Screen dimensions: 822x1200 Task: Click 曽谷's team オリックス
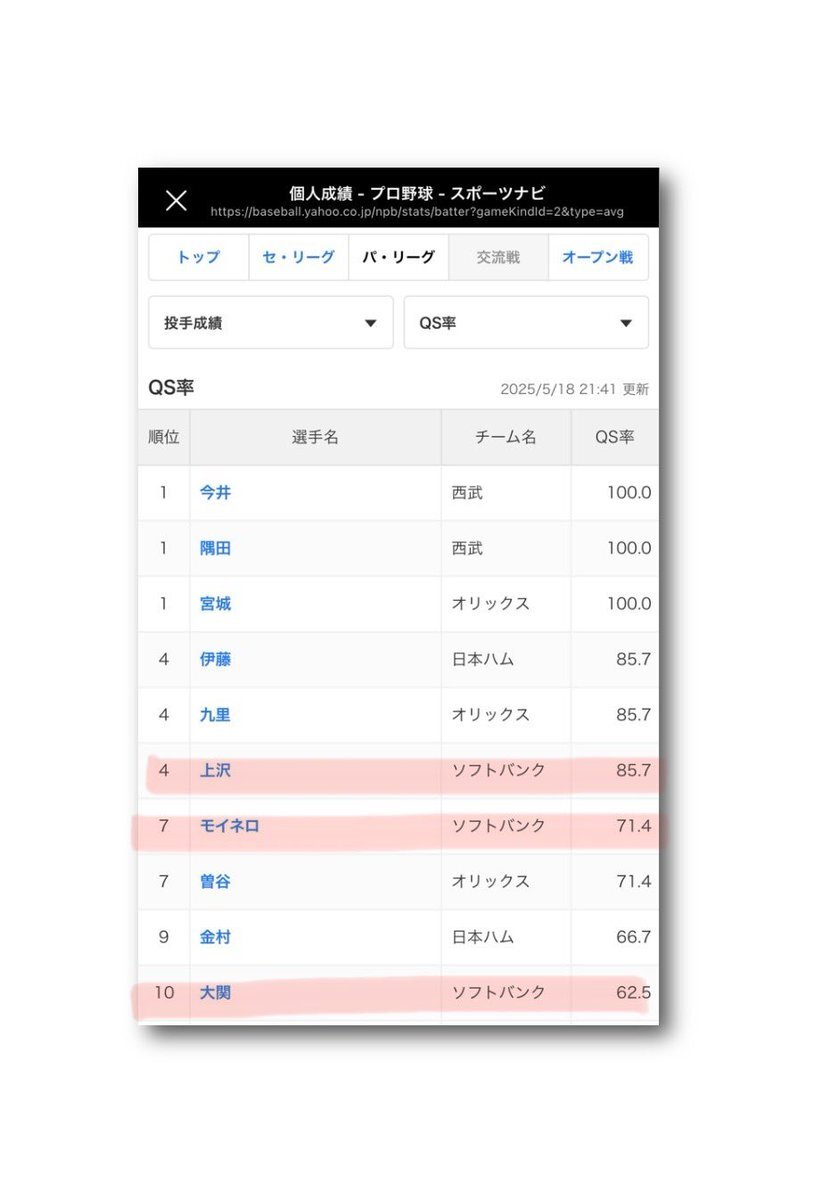[490, 882]
